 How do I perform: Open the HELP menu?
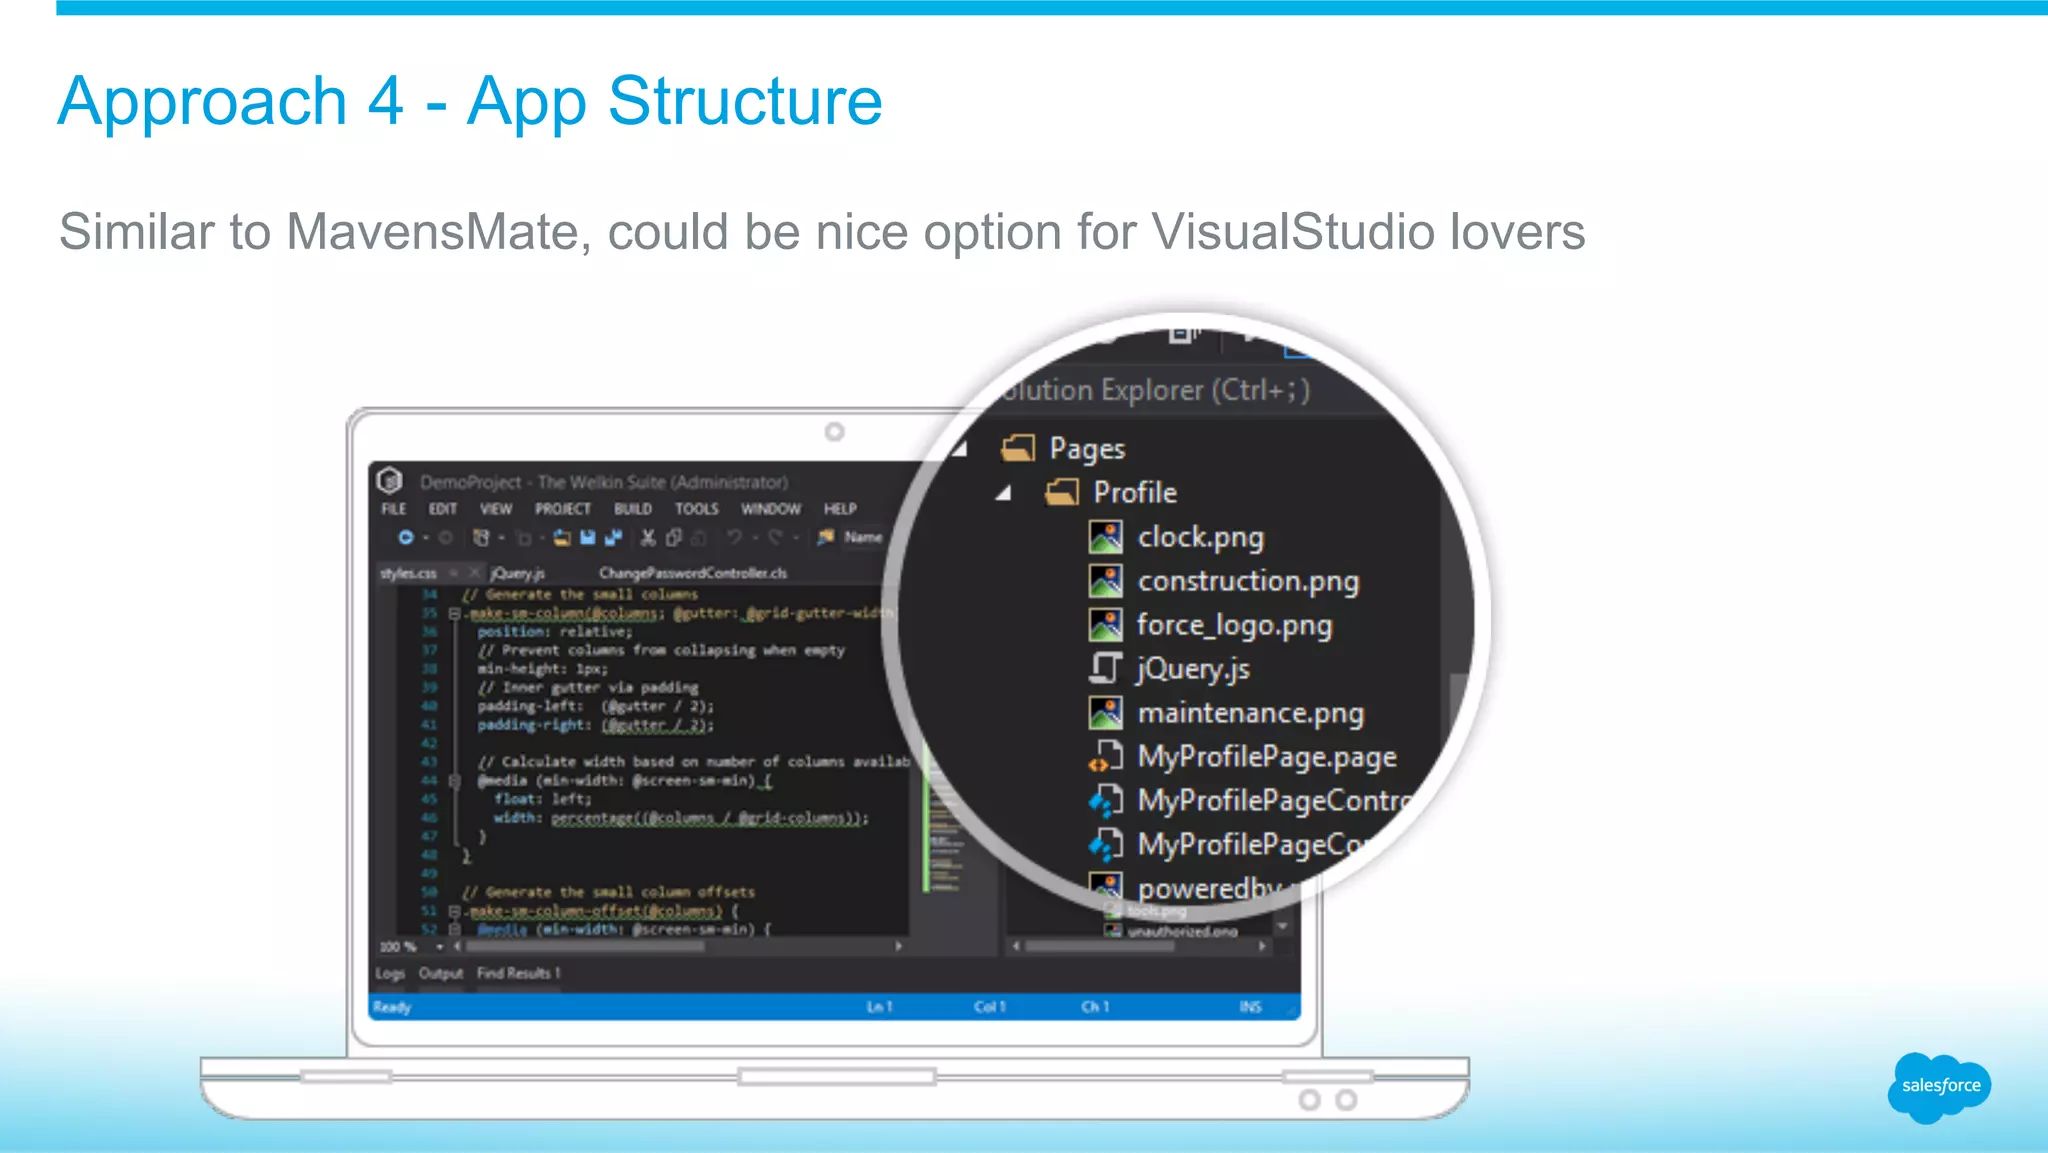840,509
